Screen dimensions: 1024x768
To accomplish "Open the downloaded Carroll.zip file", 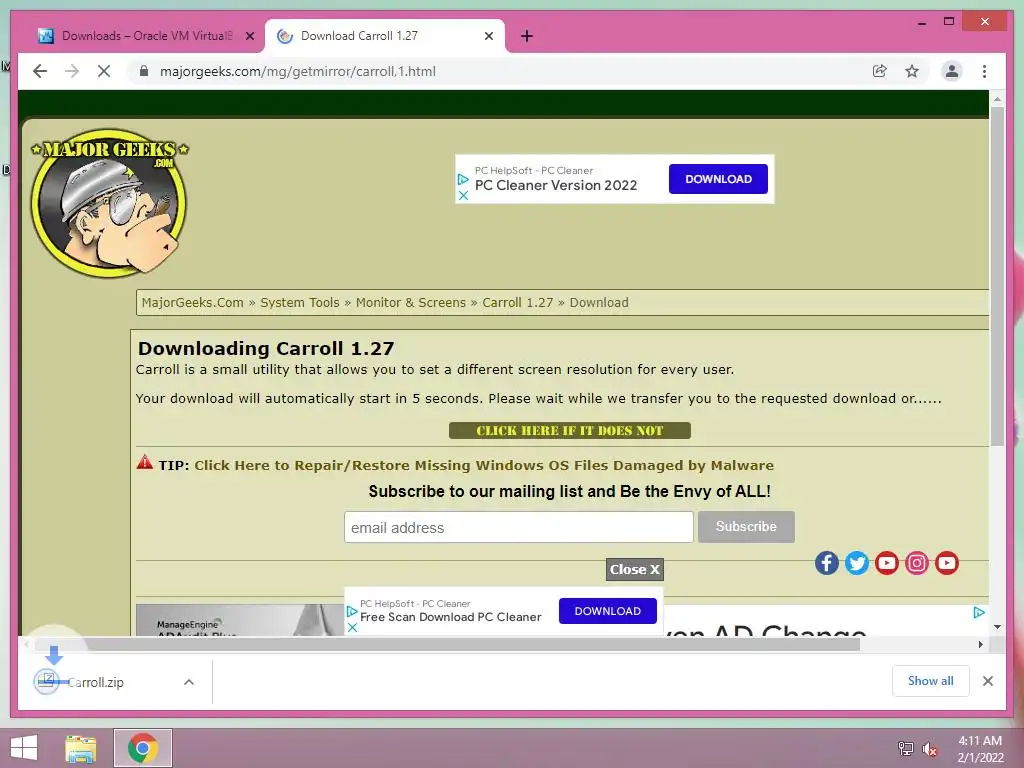I will [95, 682].
